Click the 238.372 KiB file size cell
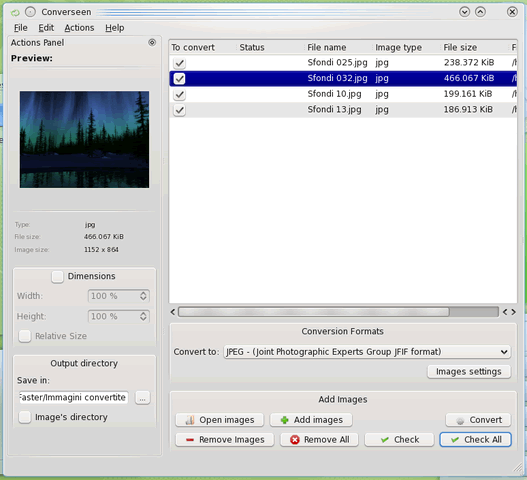Viewport: 527px width, 480px height. coord(469,63)
